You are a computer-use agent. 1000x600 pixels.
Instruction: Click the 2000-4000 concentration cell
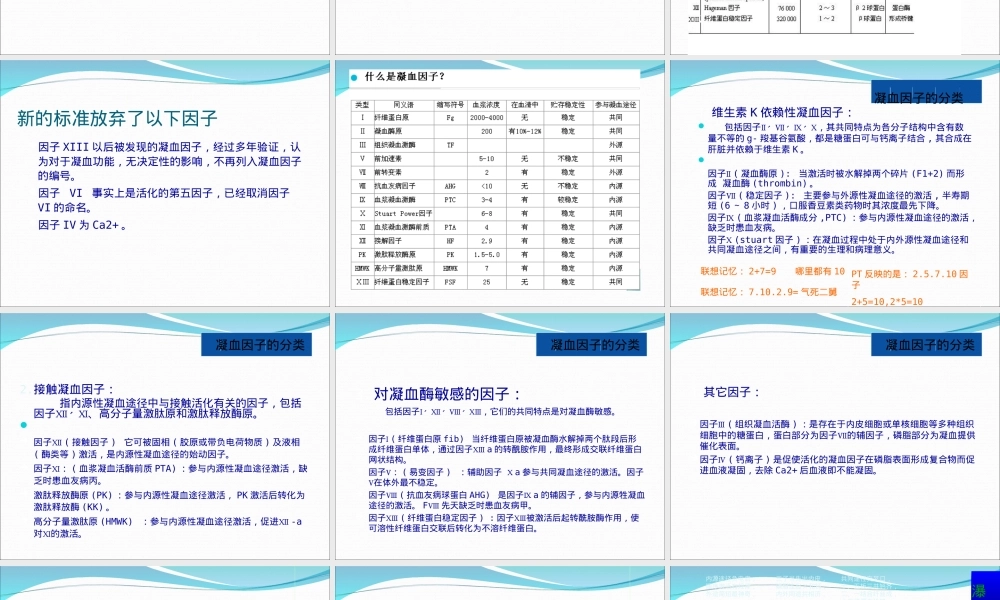pos(487,118)
